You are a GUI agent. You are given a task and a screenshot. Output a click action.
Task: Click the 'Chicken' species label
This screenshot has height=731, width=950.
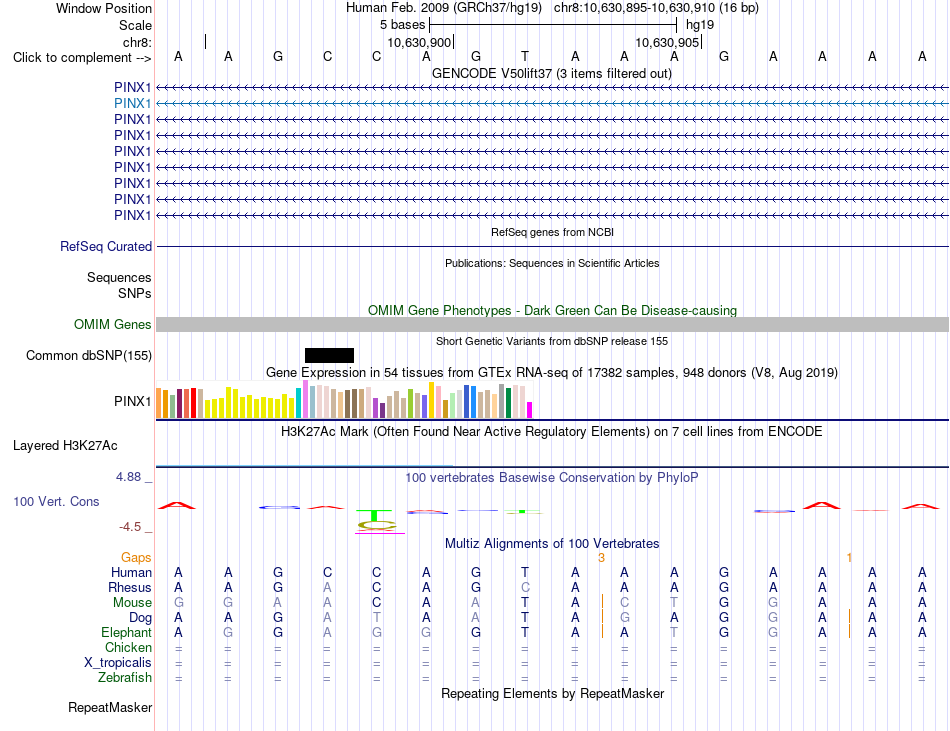[x=128, y=647]
